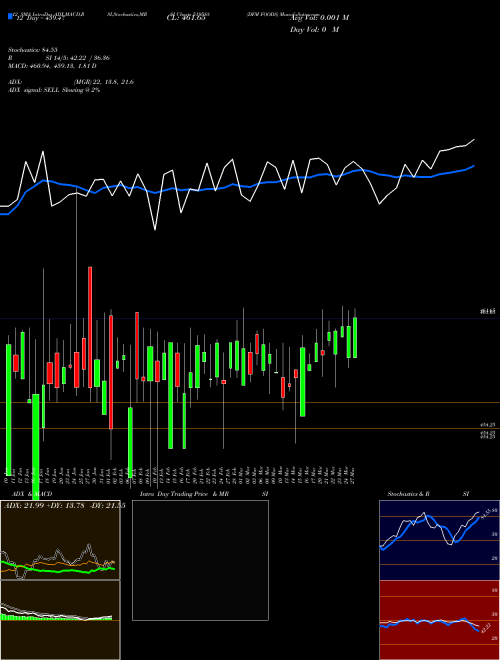Click inside the empty Intra Day Trading chart box

[200, 560]
